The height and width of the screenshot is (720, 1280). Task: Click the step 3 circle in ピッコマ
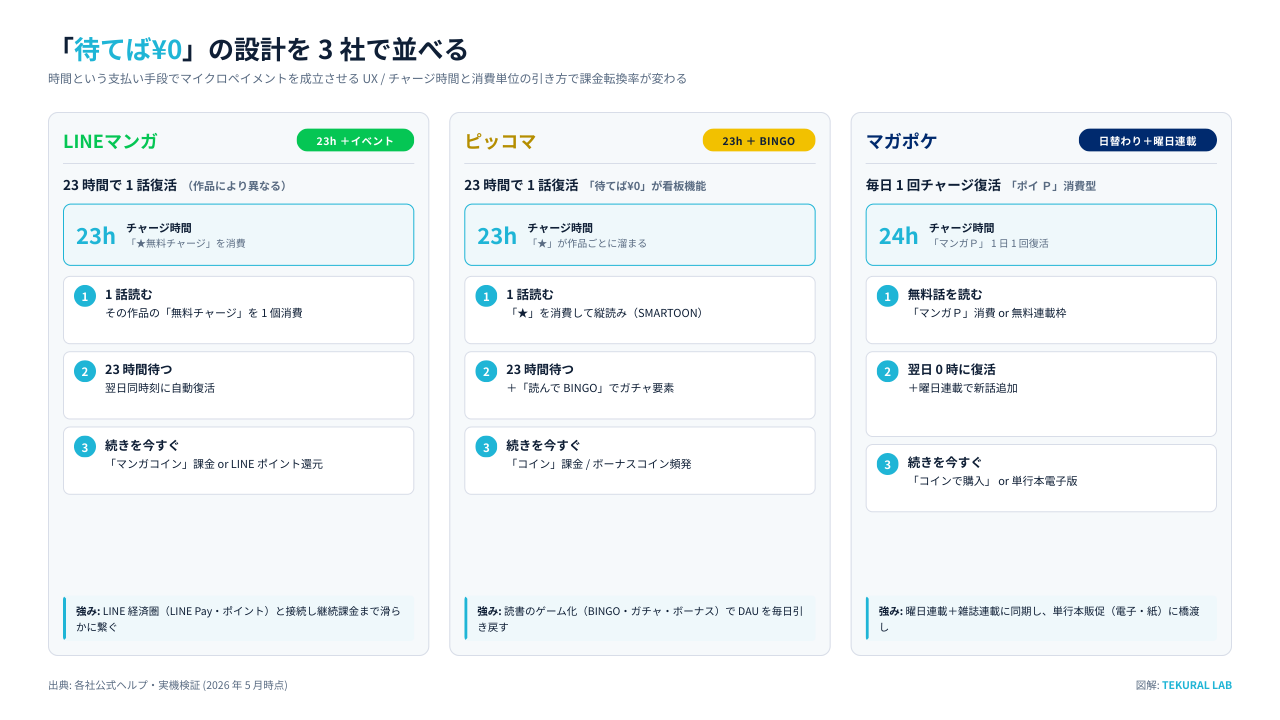point(486,447)
